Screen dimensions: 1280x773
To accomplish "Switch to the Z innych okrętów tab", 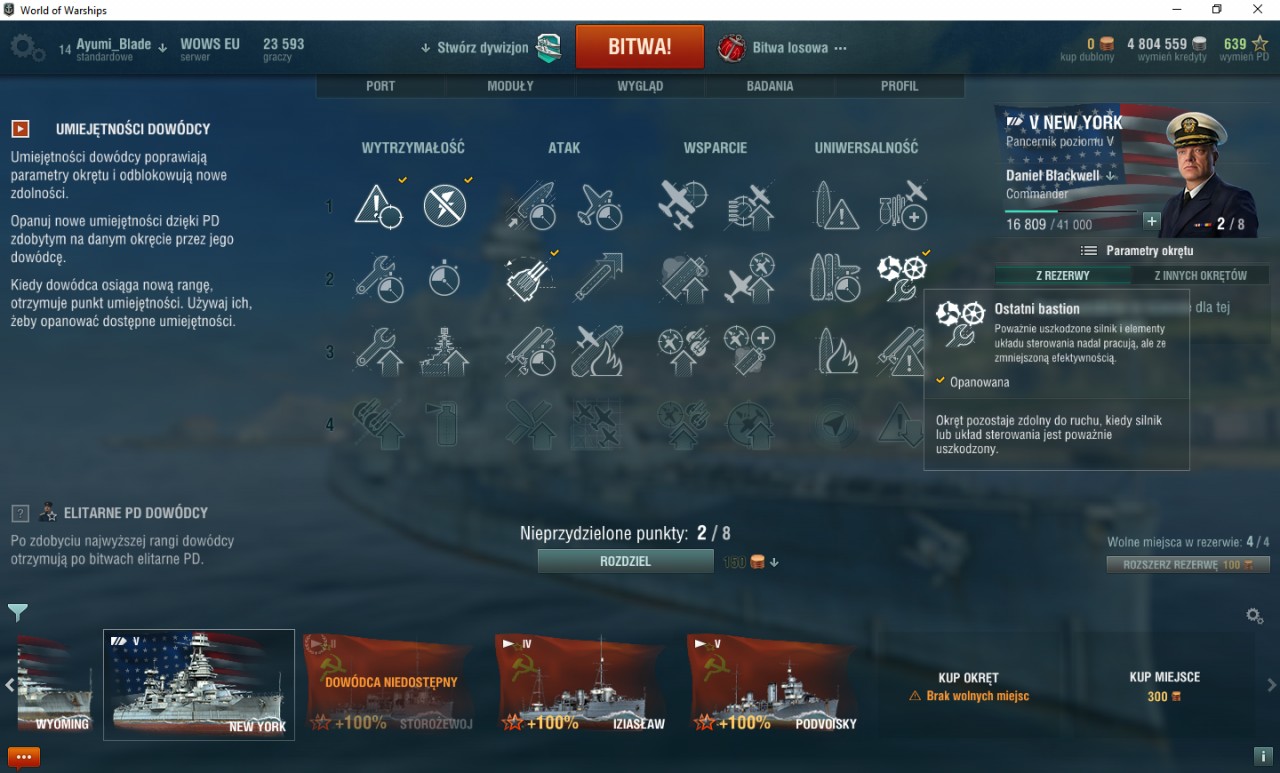I will [x=1200, y=275].
